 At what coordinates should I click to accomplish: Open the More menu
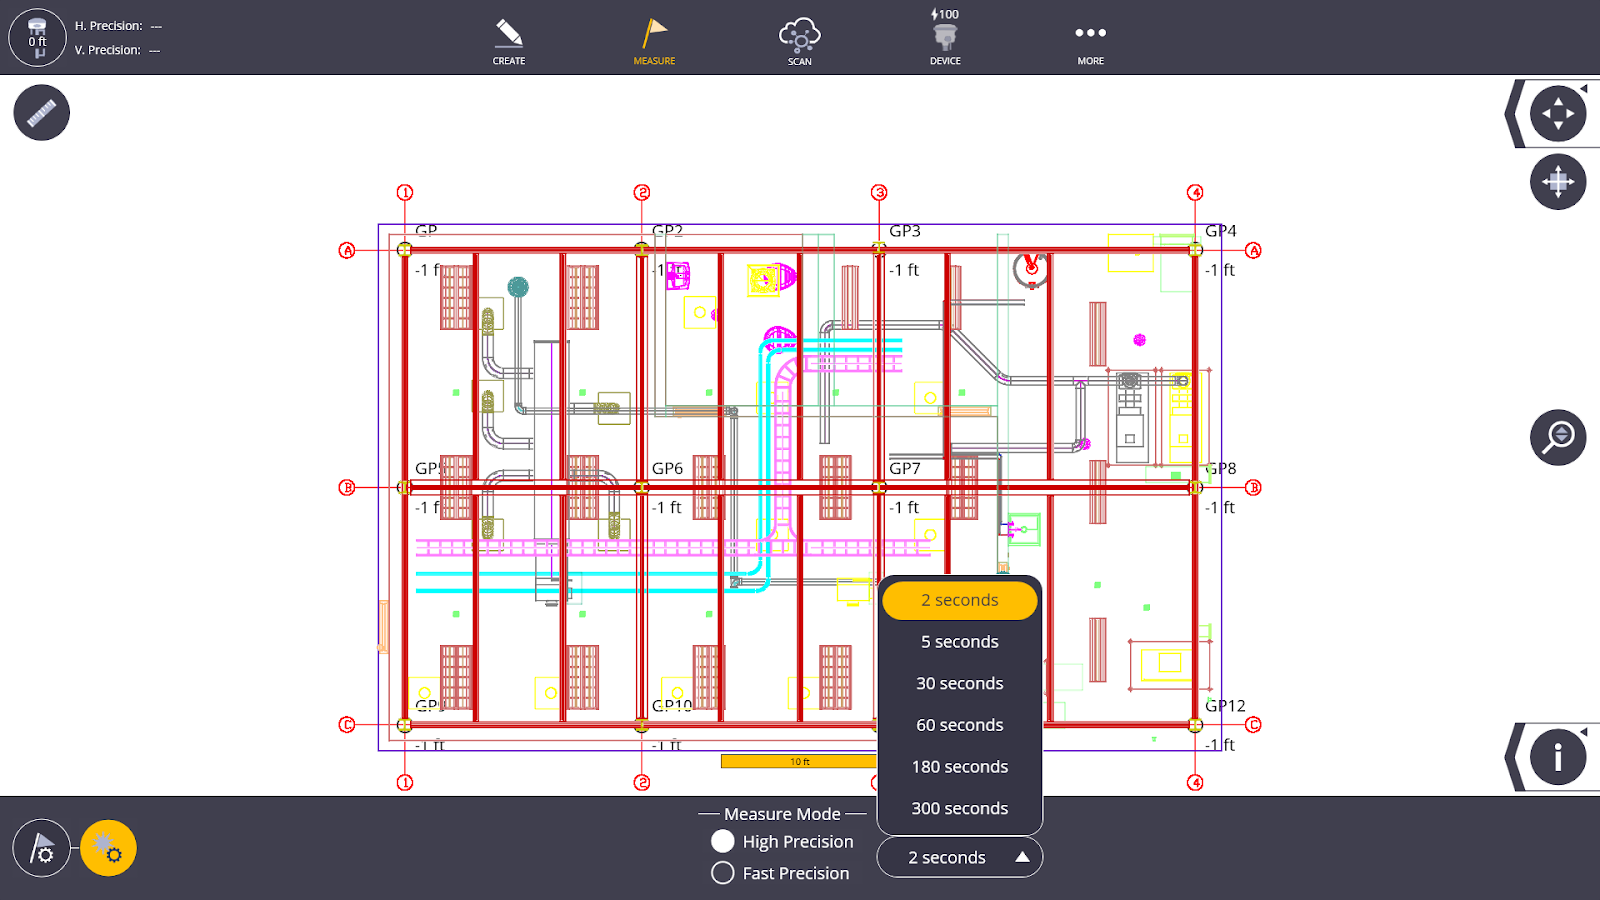1090,41
